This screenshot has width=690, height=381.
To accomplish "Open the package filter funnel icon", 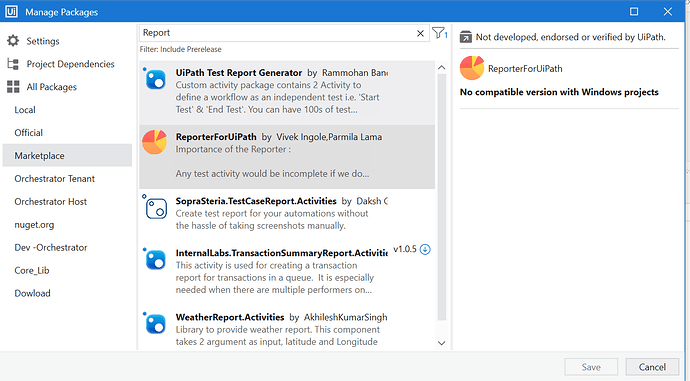I will (x=439, y=33).
